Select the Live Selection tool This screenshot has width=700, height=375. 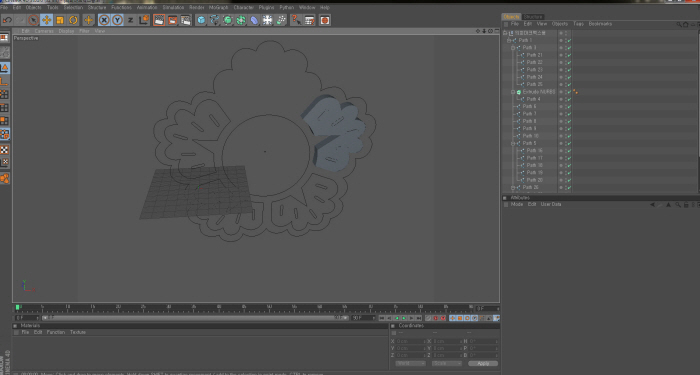point(33,20)
